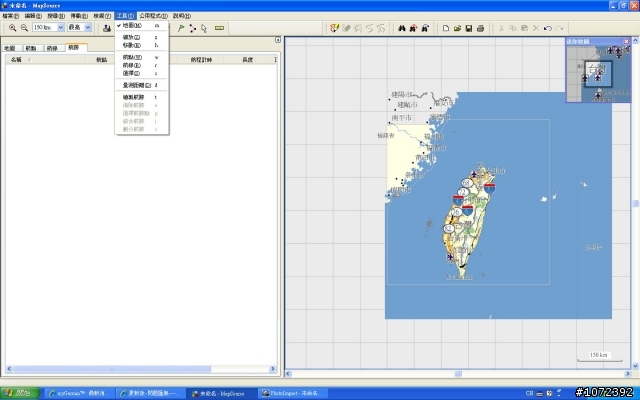Click the left panel horizontal scrollbar thumb
640x400 pixels.
[112, 369]
